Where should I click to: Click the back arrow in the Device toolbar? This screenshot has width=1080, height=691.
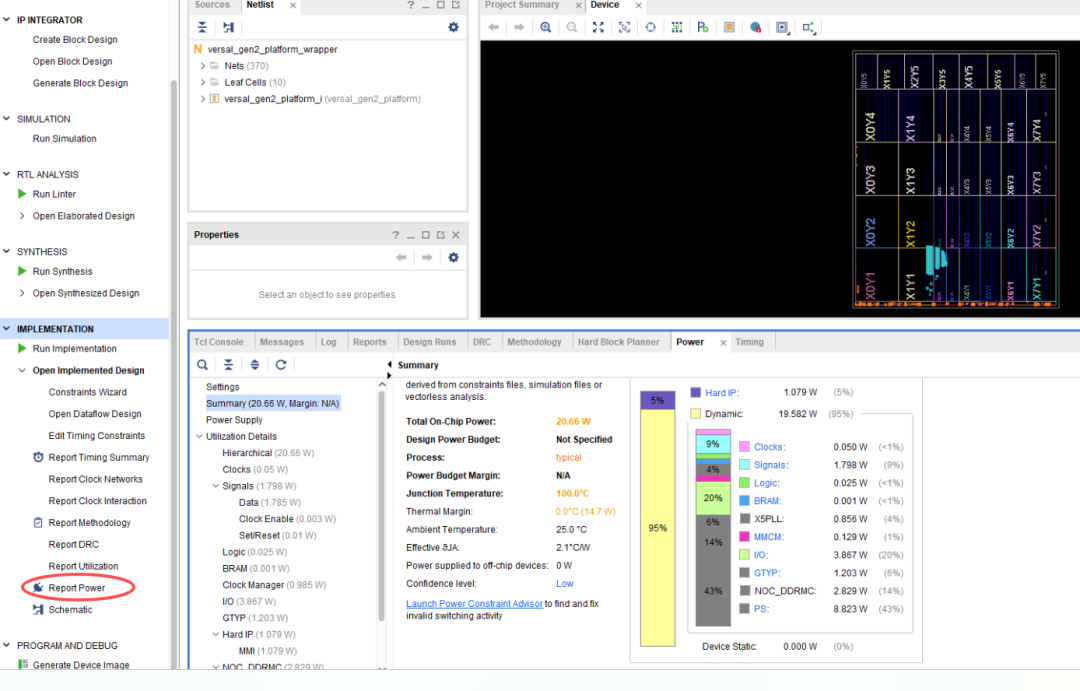click(x=493, y=28)
